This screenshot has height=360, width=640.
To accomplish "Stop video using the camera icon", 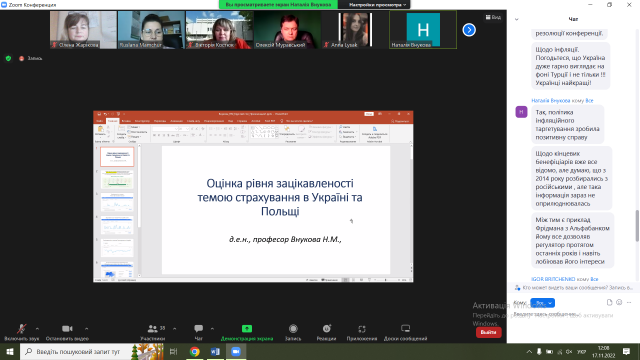I will click(x=67, y=329).
